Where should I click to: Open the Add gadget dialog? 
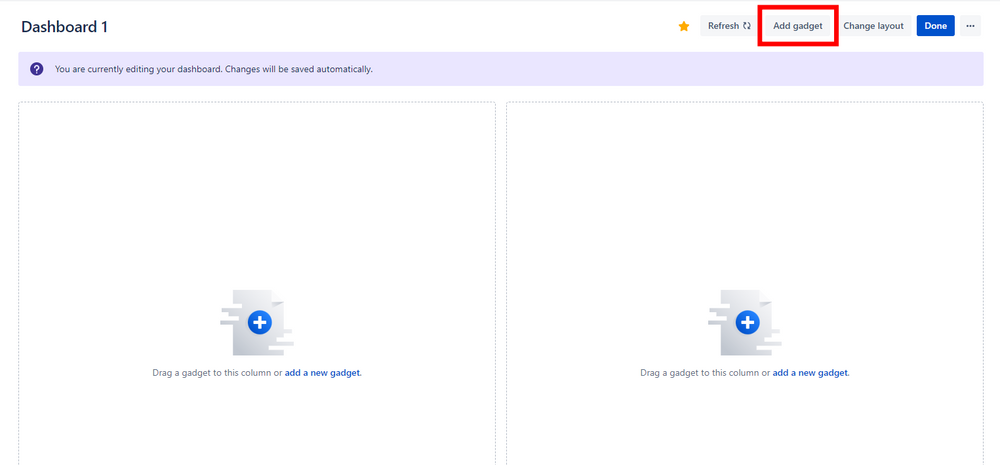click(798, 26)
